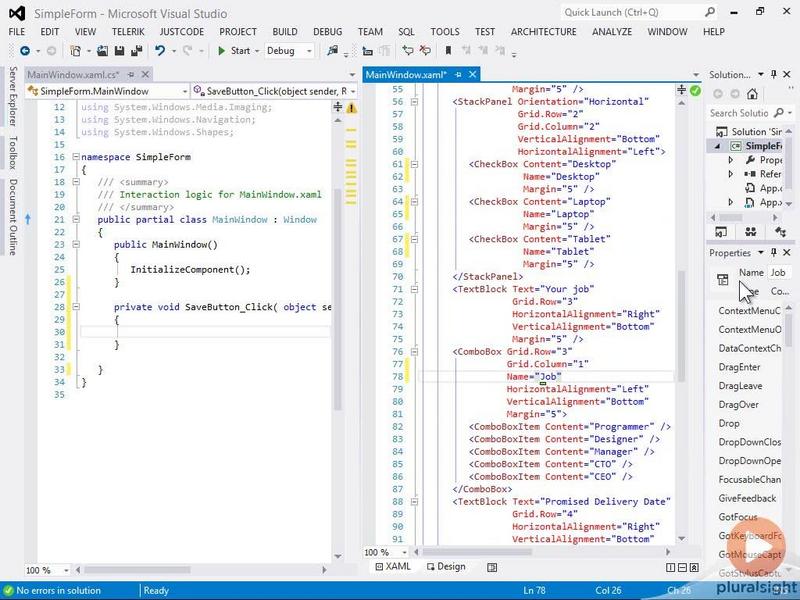800x600 pixels.
Task: Close the MainWindow.xaml tab
Action: [473, 74]
